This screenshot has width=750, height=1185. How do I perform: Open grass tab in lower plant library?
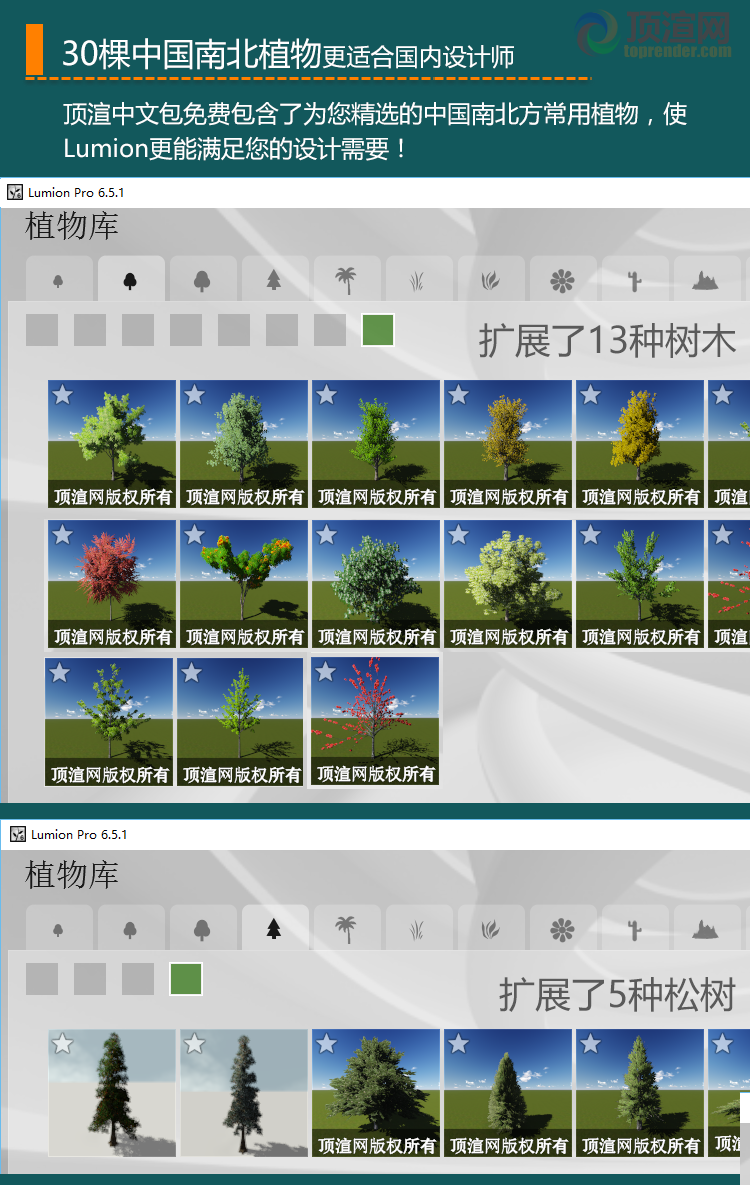[x=418, y=928]
